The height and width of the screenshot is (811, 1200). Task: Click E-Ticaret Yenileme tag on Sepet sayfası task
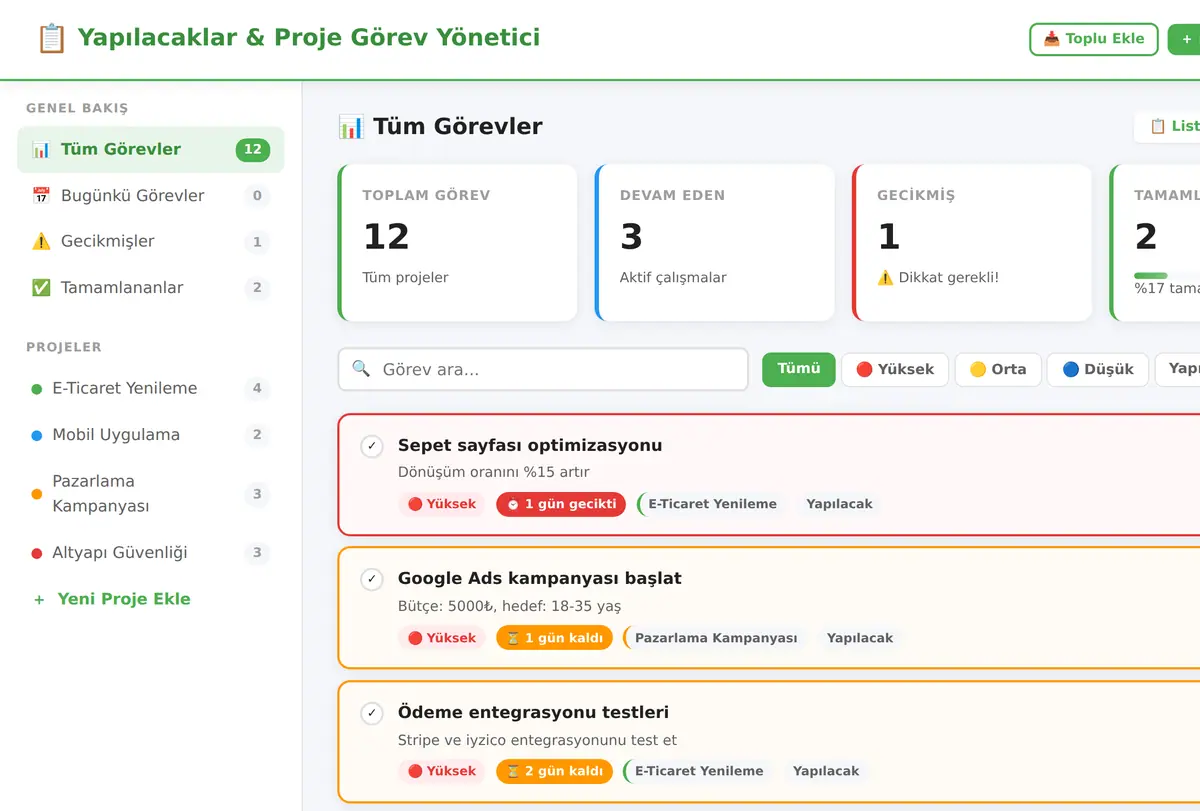(x=712, y=504)
